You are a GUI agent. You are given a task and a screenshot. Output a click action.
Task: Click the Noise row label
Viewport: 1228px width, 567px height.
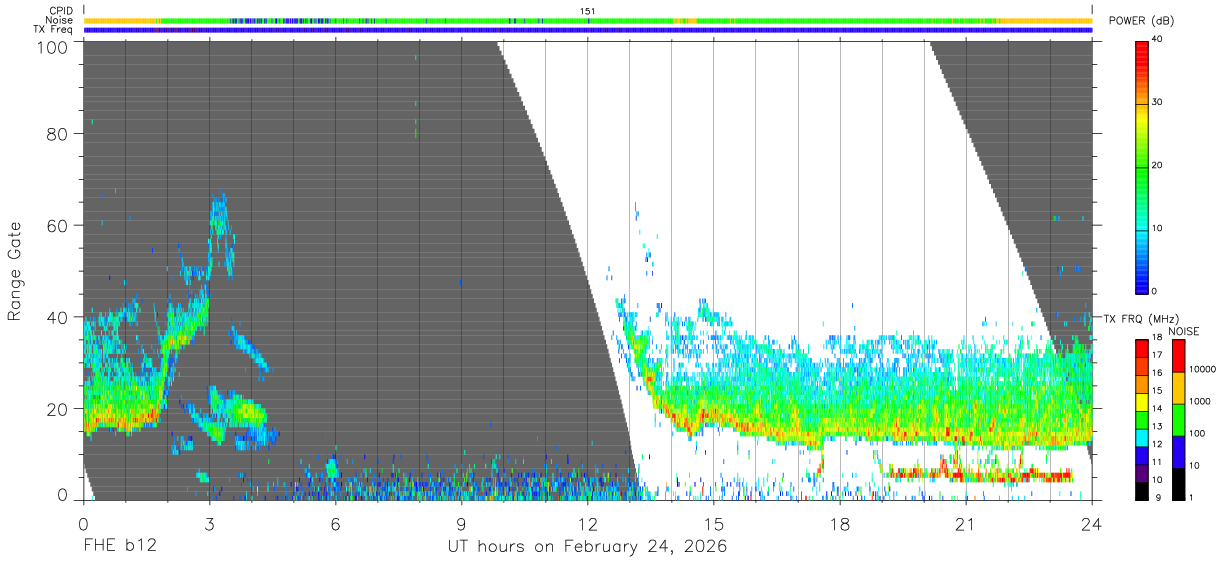coord(59,20)
